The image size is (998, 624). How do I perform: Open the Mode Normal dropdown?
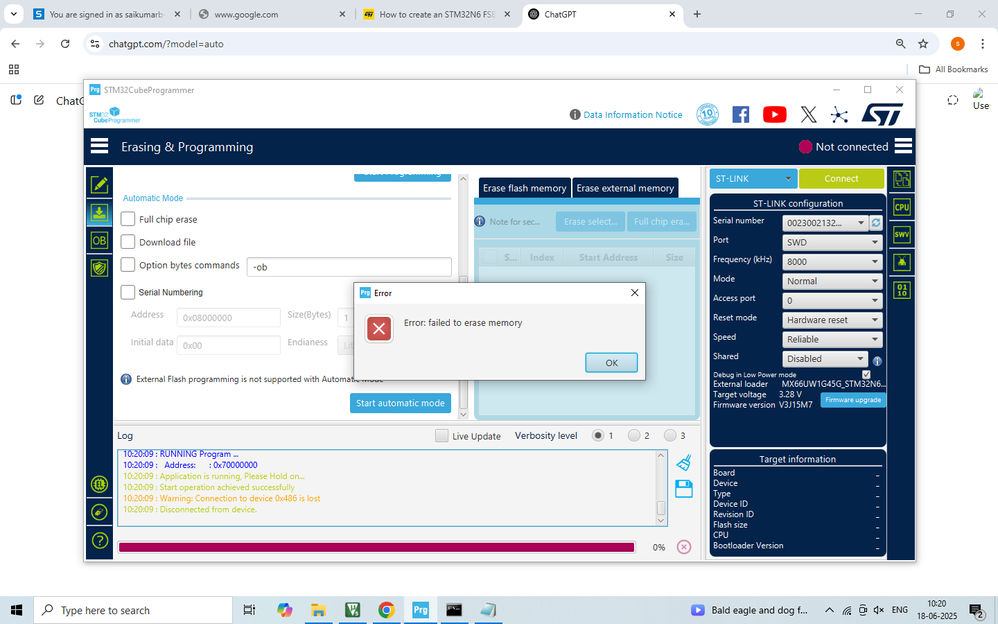pyautogui.click(x=832, y=281)
